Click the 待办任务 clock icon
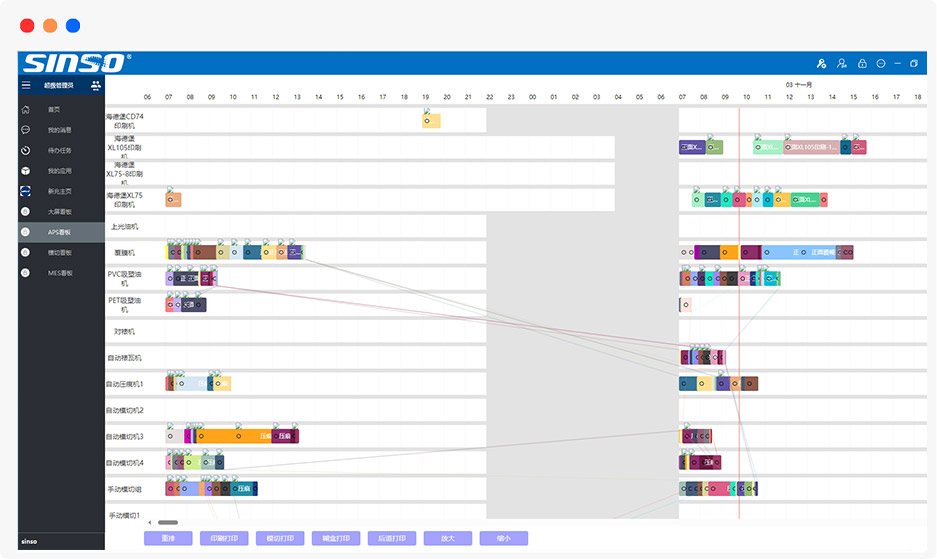Screen dimensions: 937x559 pos(26,150)
